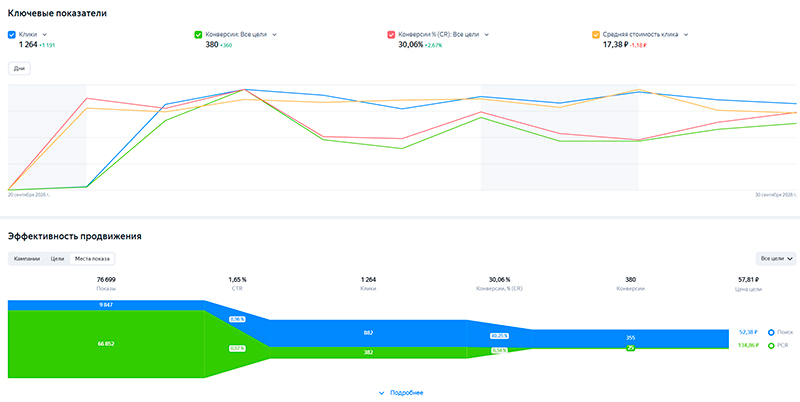Click the Дни grouping button
Image resolution: width=800 pixels, height=402 pixels.
[19, 68]
